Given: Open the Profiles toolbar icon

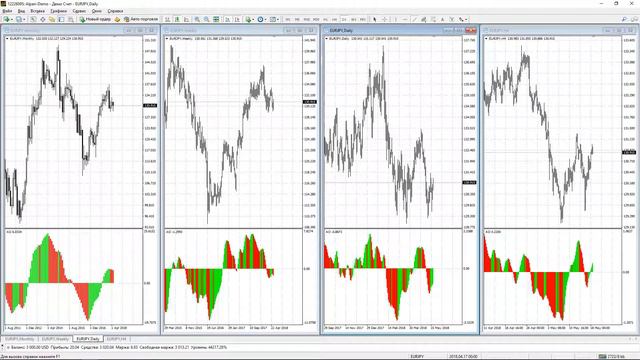Looking at the screenshot, I should pos(19,19).
